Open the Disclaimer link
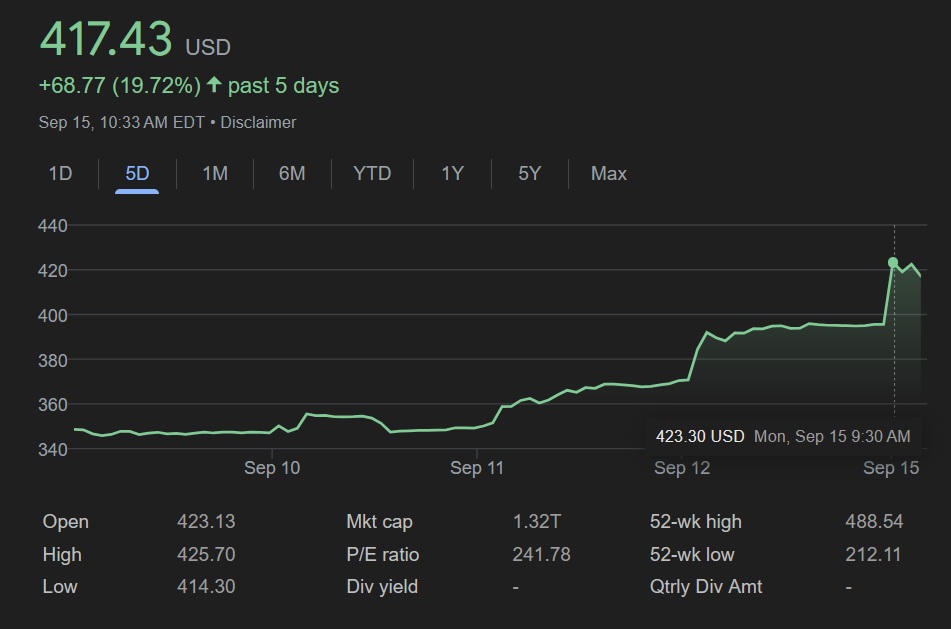Image resolution: width=951 pixels, height=629 pixels. pos(258,122)
